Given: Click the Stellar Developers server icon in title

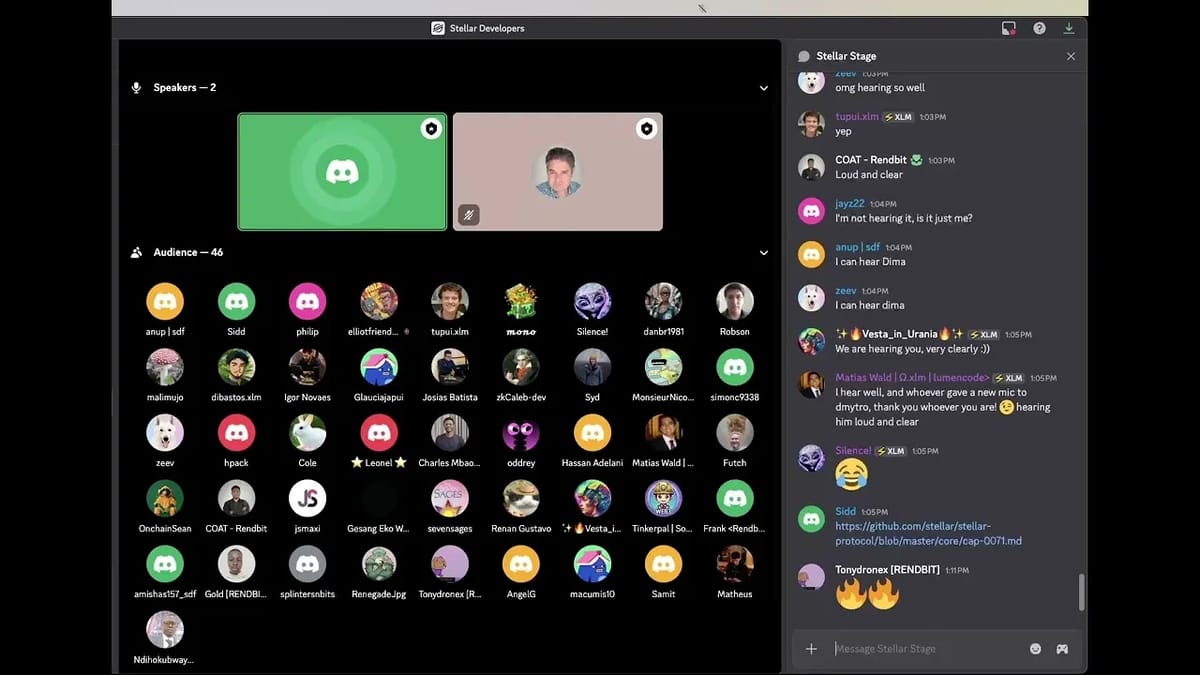Looking at the screenshot, I should pos(438,28).
